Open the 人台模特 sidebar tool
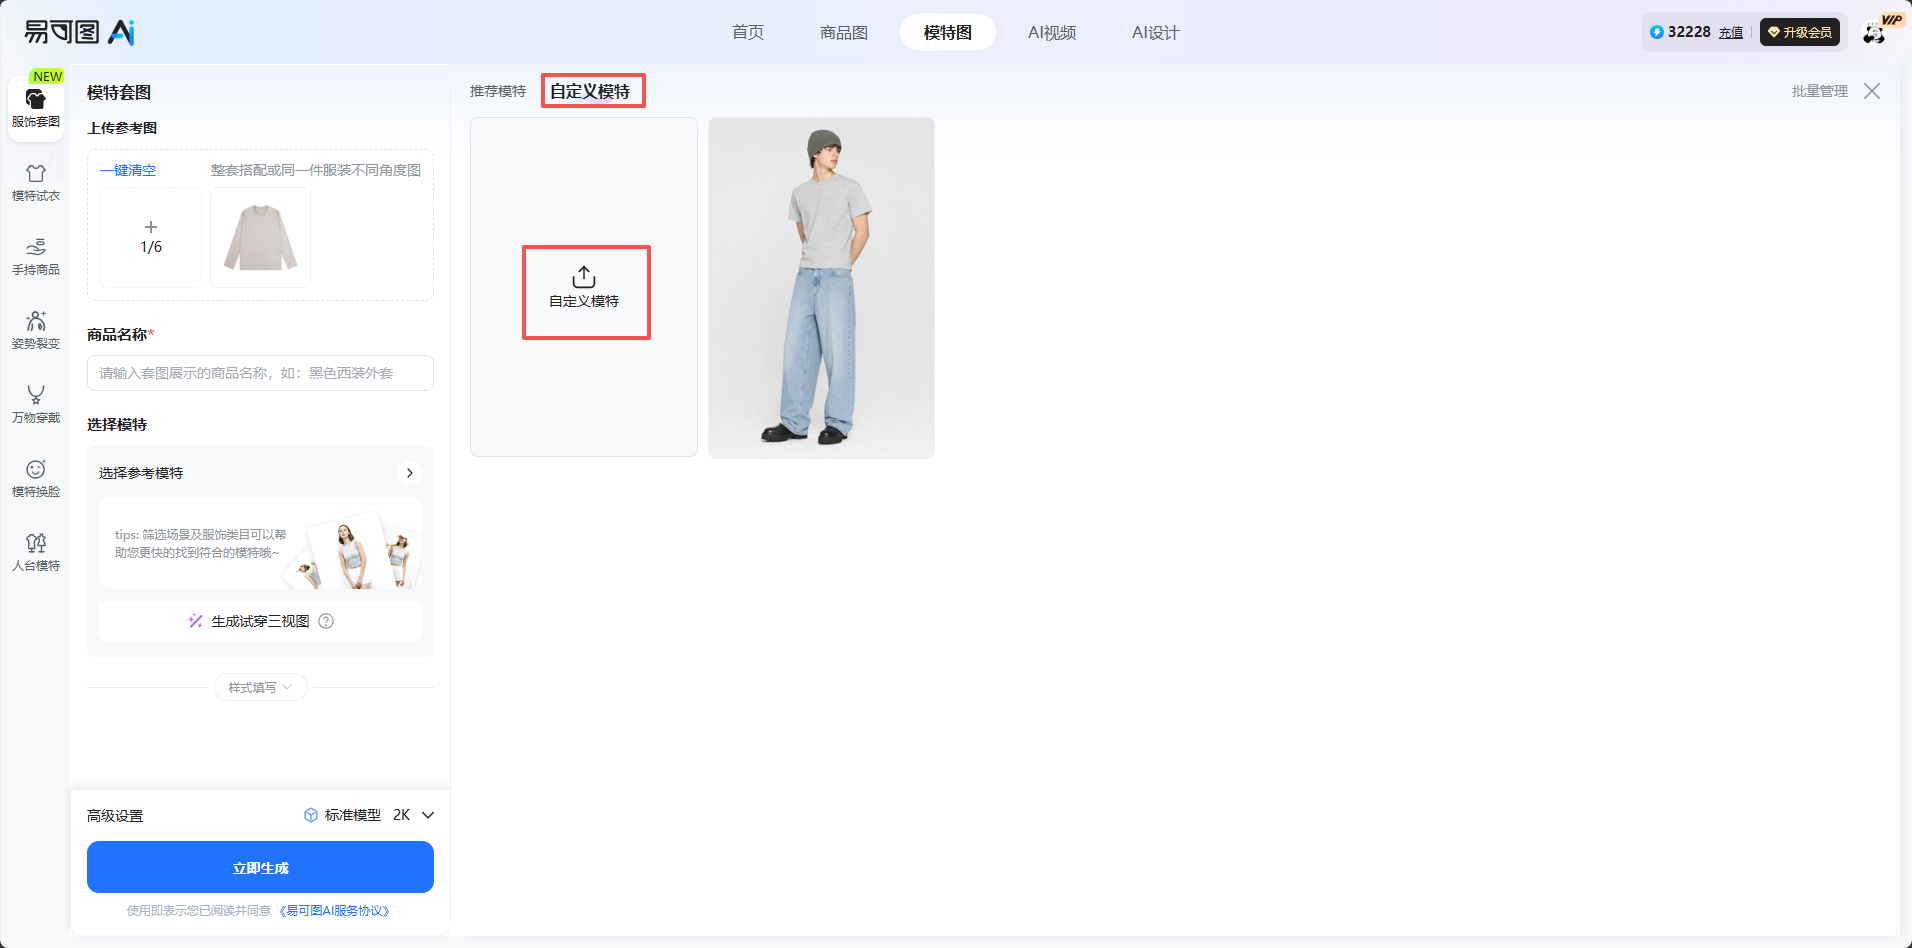The width and height of the screenshot is (1912, 948). [36, 553]
